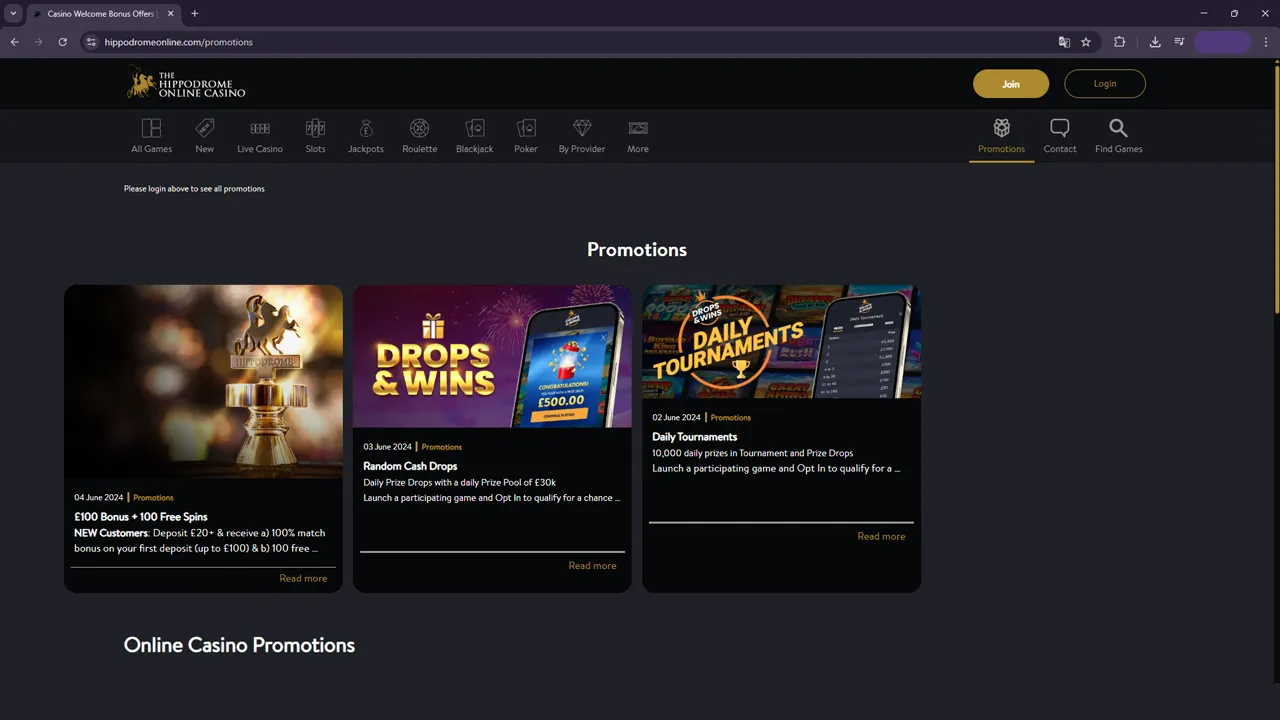Viewport: 1280px width, 720px height.
Task: Open the browser tab search dropdown
Action: pos(13,13)
